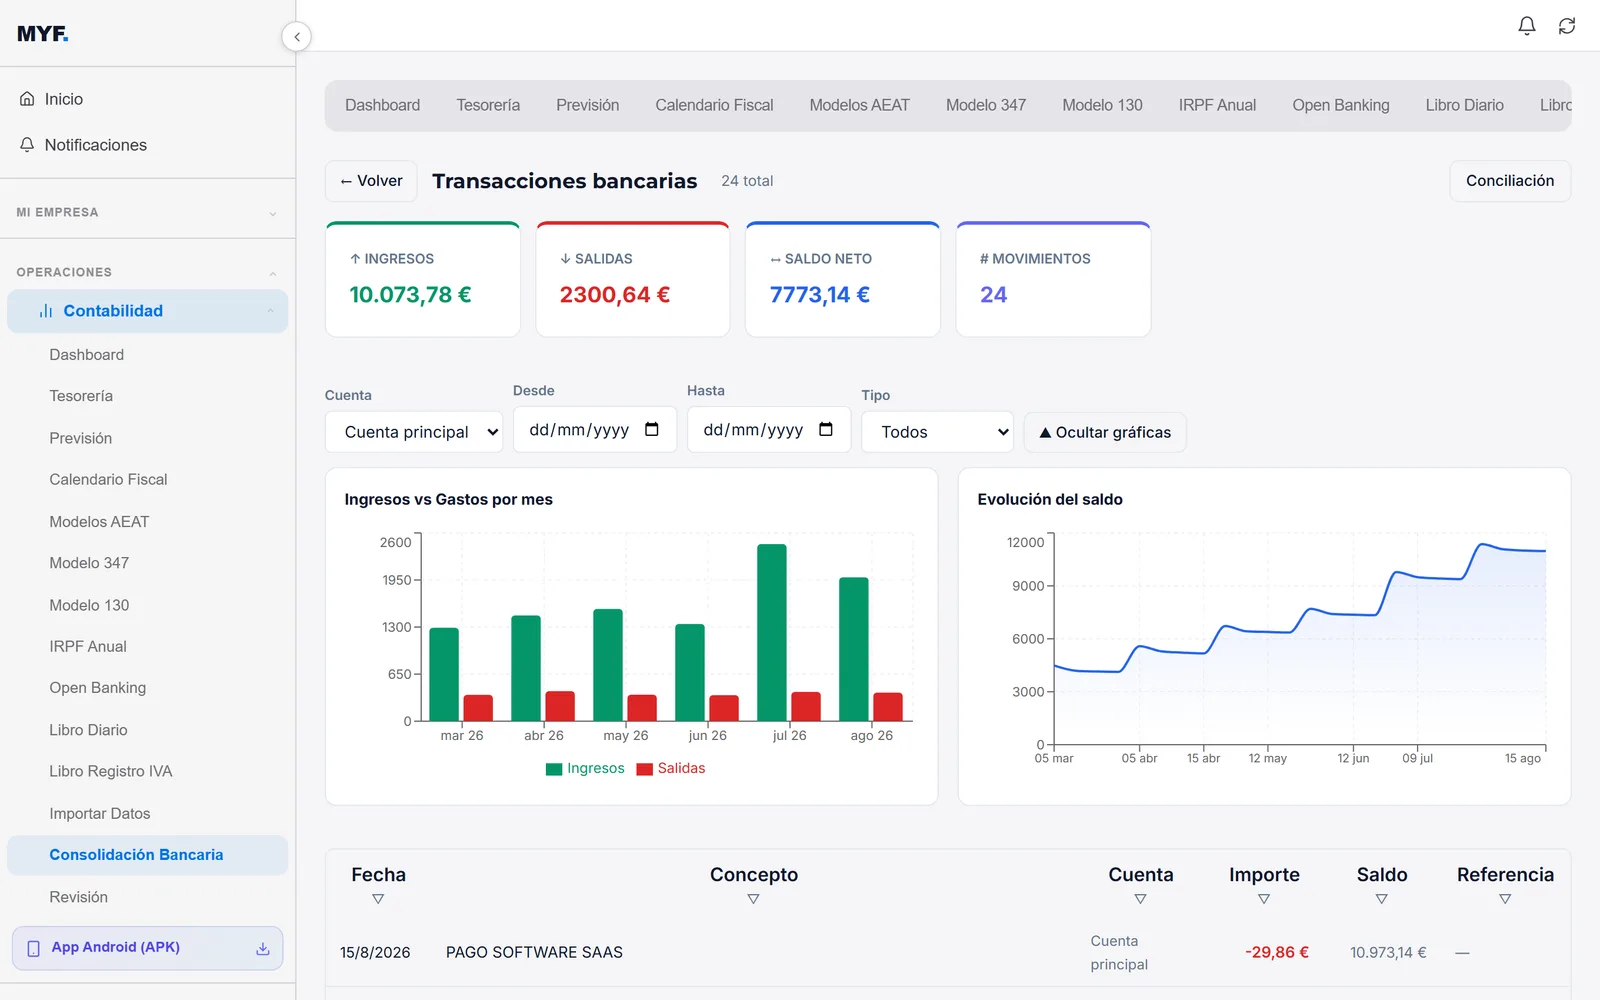Open the Conciliación button
This screenshot has width=1600, height=1000.
1510,181
